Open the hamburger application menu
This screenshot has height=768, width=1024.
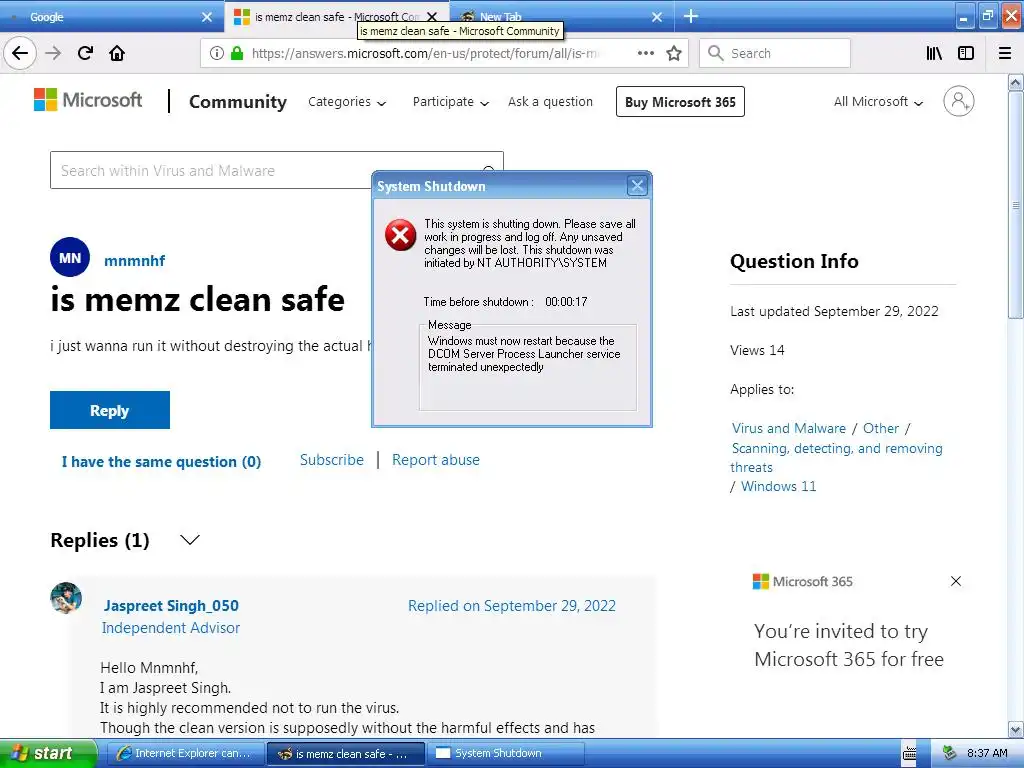[1005, 53]
